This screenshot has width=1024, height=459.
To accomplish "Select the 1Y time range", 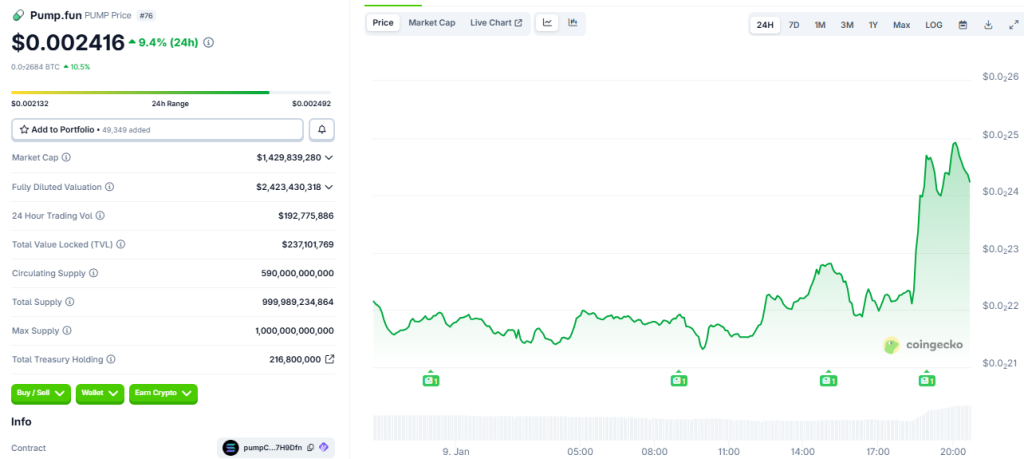I will coord(873,25).
